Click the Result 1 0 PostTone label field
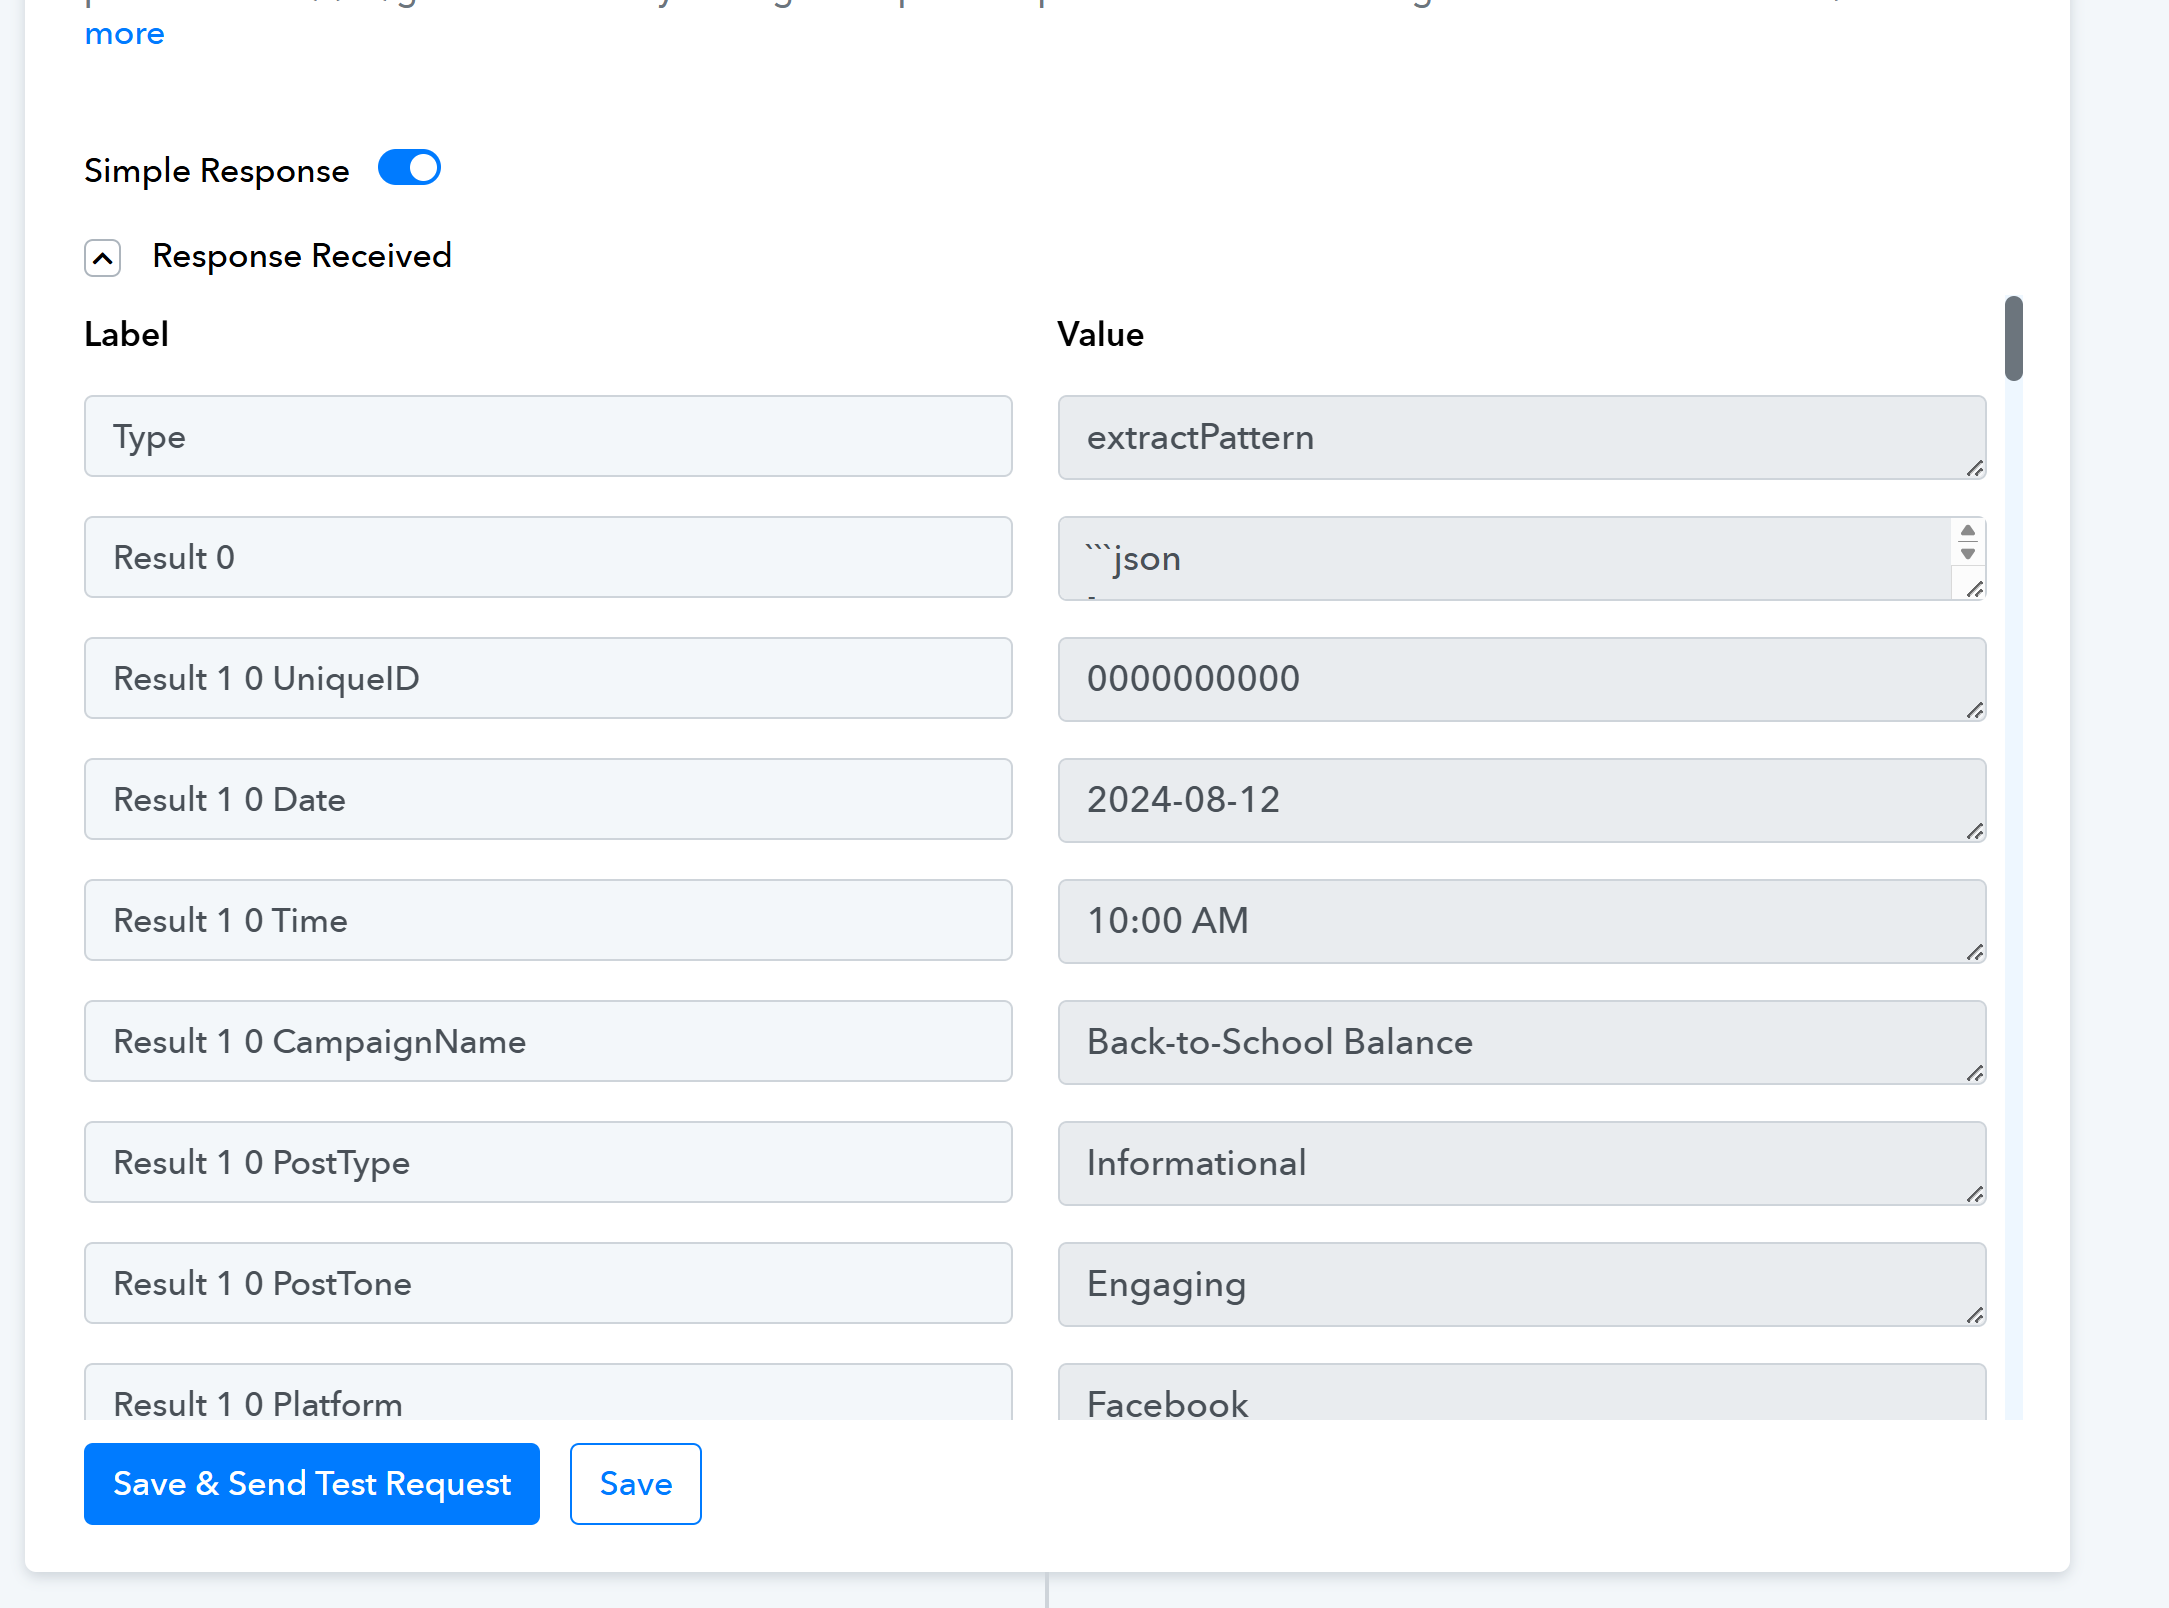 tap(548, 1284)
